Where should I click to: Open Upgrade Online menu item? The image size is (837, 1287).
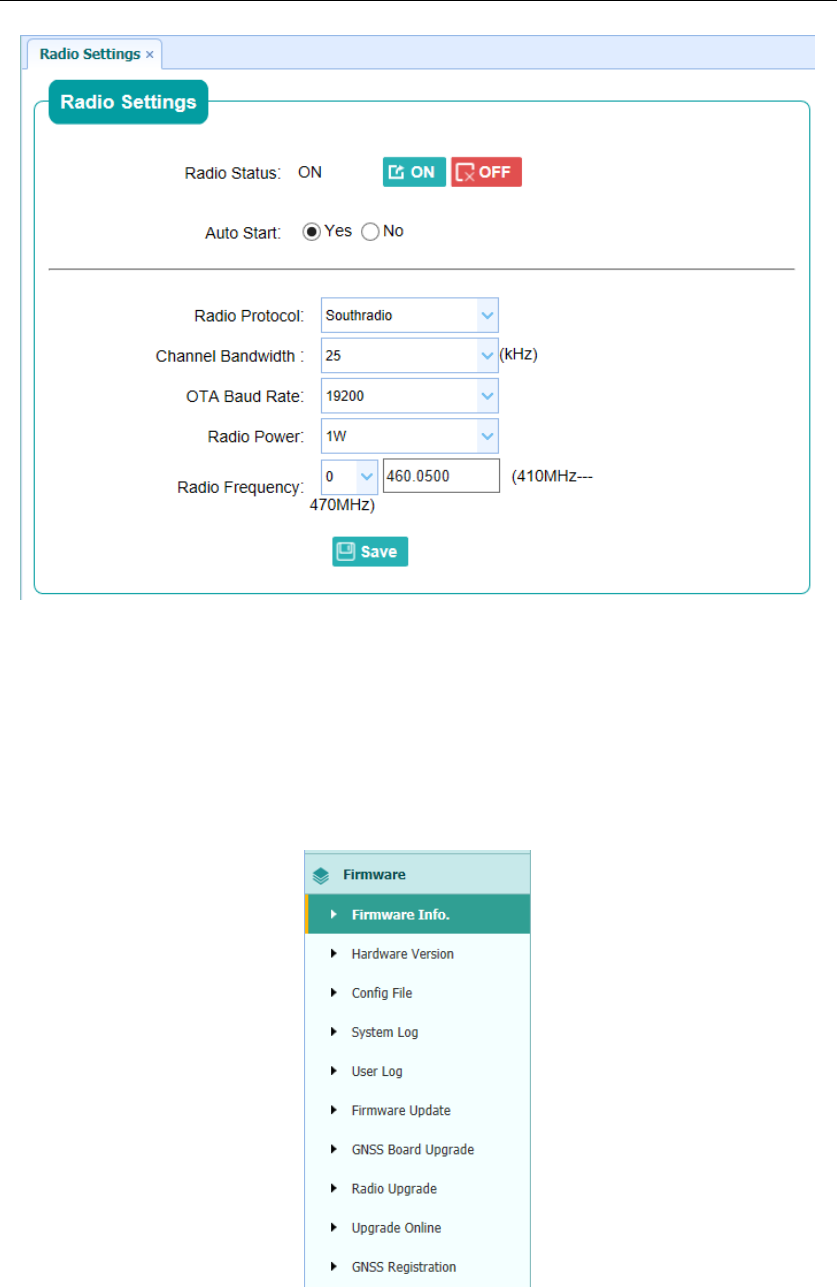tap(417, 1228)
